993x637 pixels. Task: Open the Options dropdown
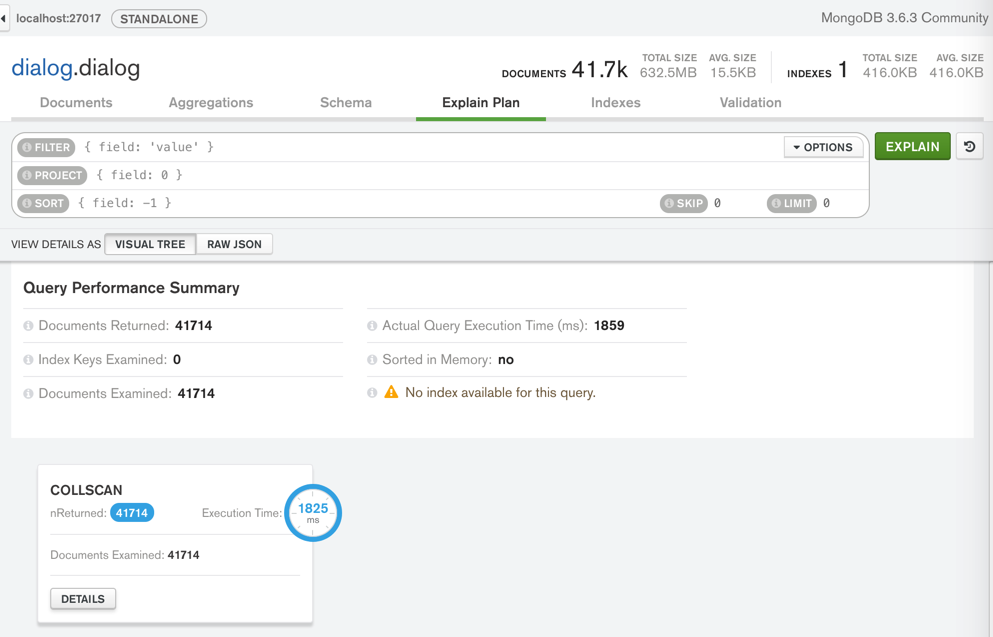823,147
